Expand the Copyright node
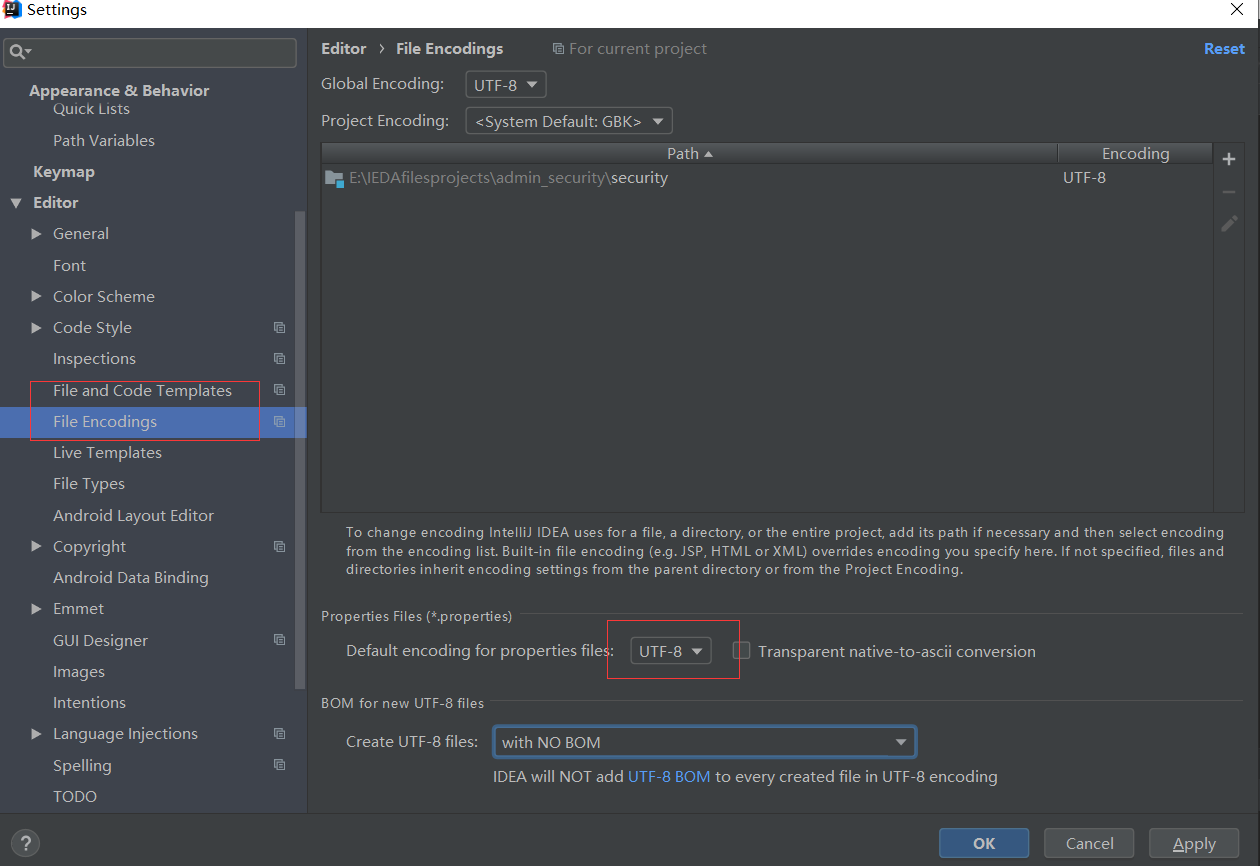Image resolution: width=1260 pixels, height=866 pixels. click(x=37, y=547)
